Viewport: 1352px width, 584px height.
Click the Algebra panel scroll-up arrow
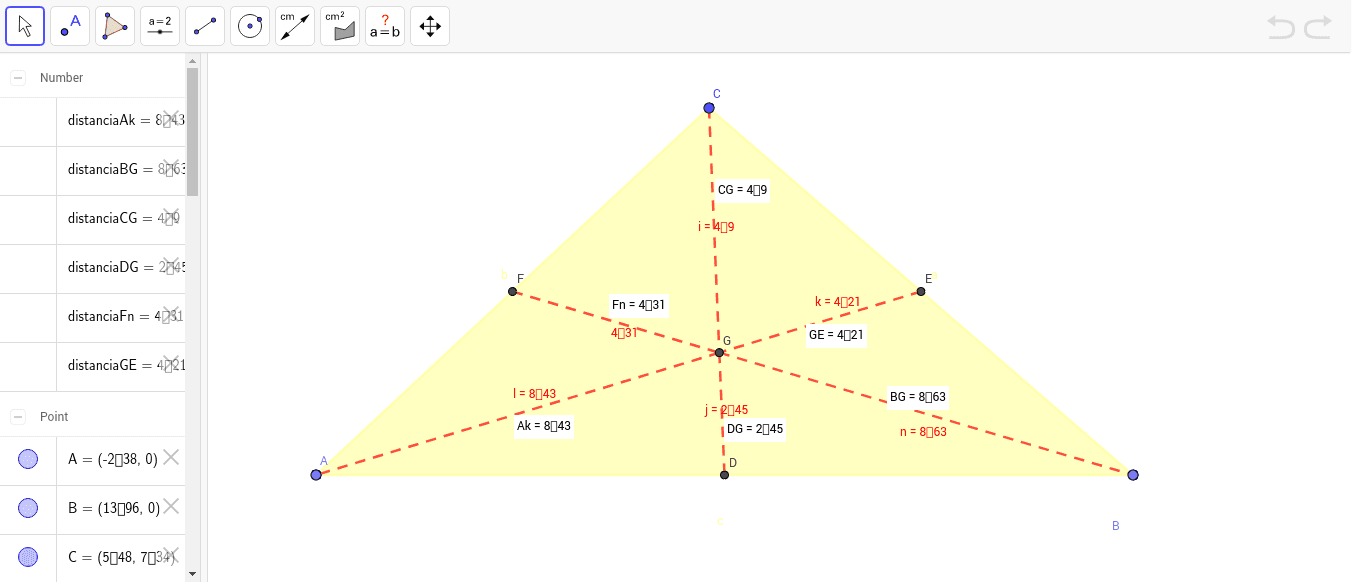(x=192, y=60)
